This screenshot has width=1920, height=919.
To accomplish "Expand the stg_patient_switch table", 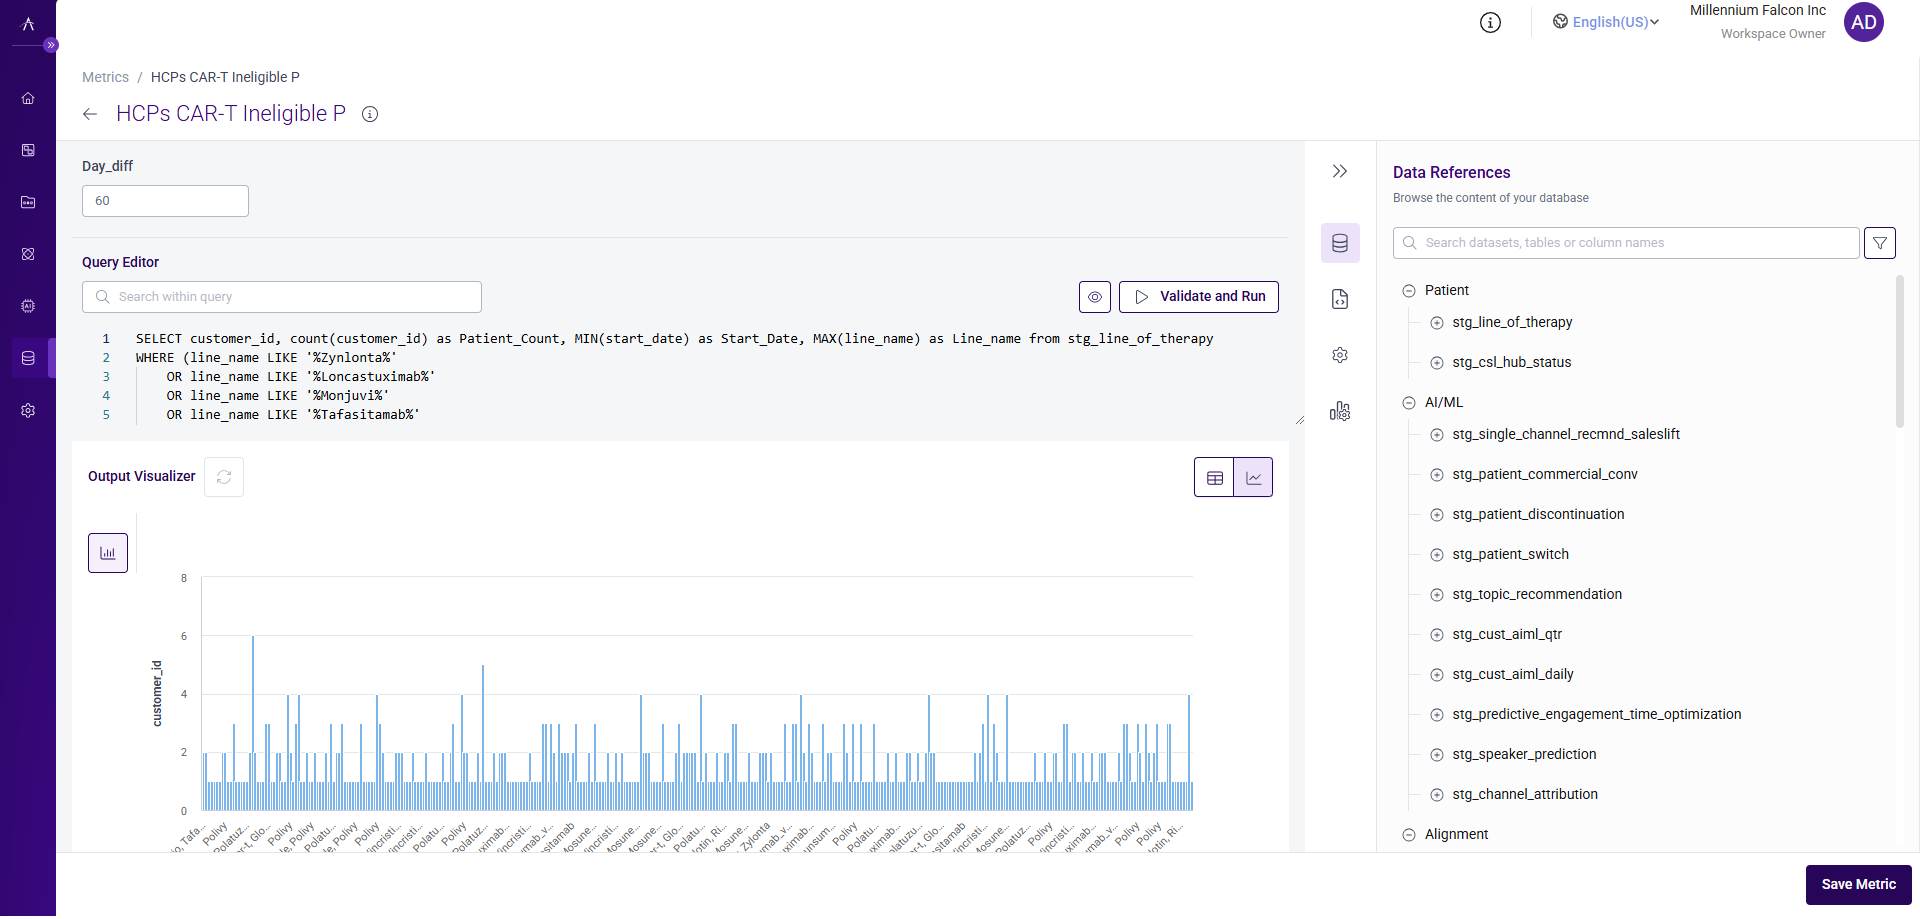I will [1438, 554].
